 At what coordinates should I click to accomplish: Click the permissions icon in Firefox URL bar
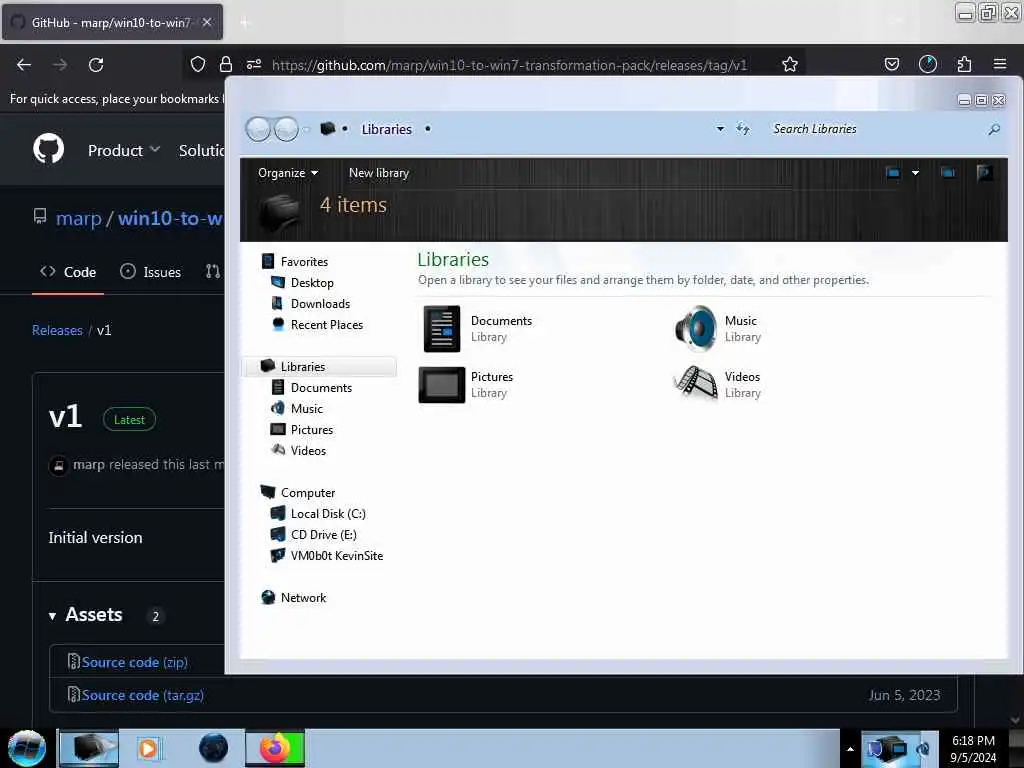point(254,64)
